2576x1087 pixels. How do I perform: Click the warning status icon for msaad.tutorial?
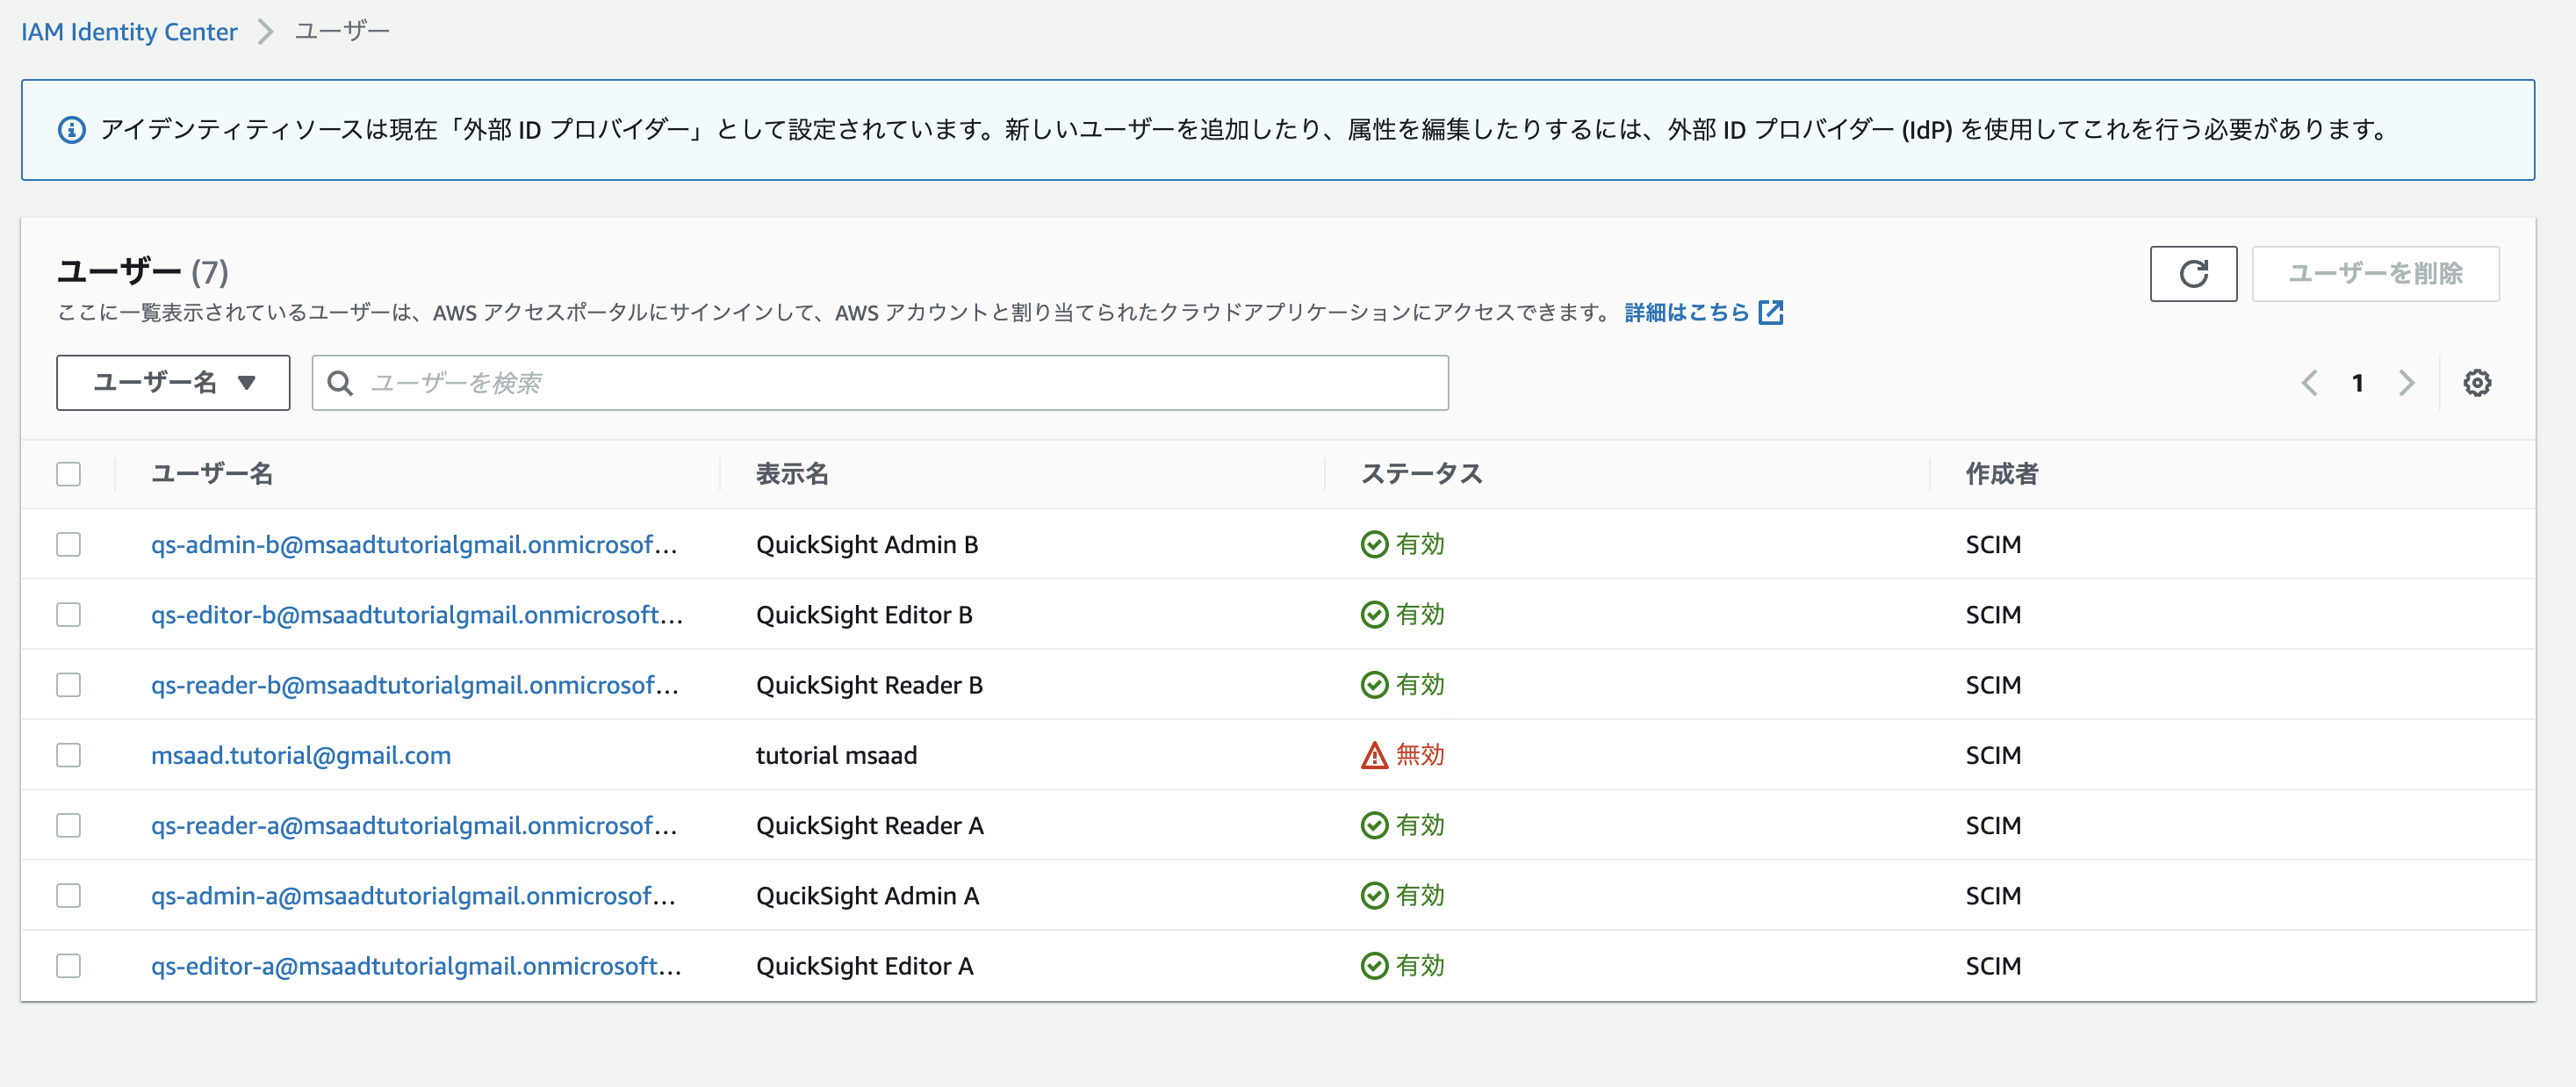[x=1374, y=755]
